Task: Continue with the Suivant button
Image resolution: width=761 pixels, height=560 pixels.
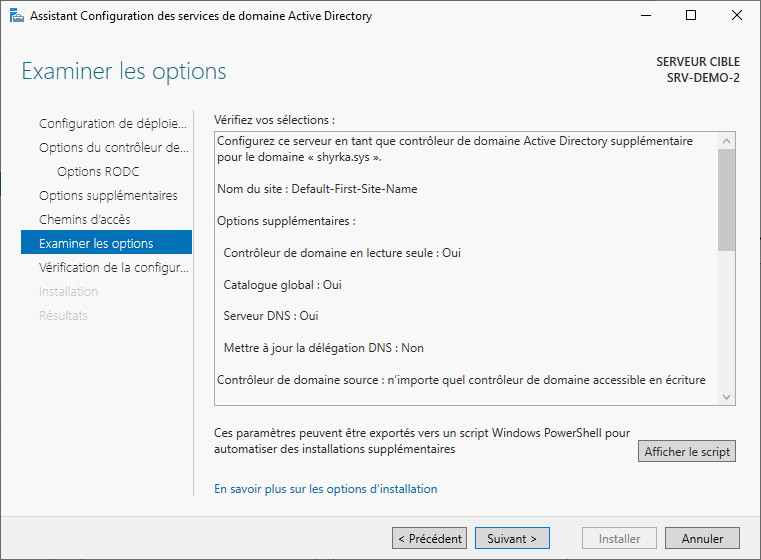Action: click(512, 539)
